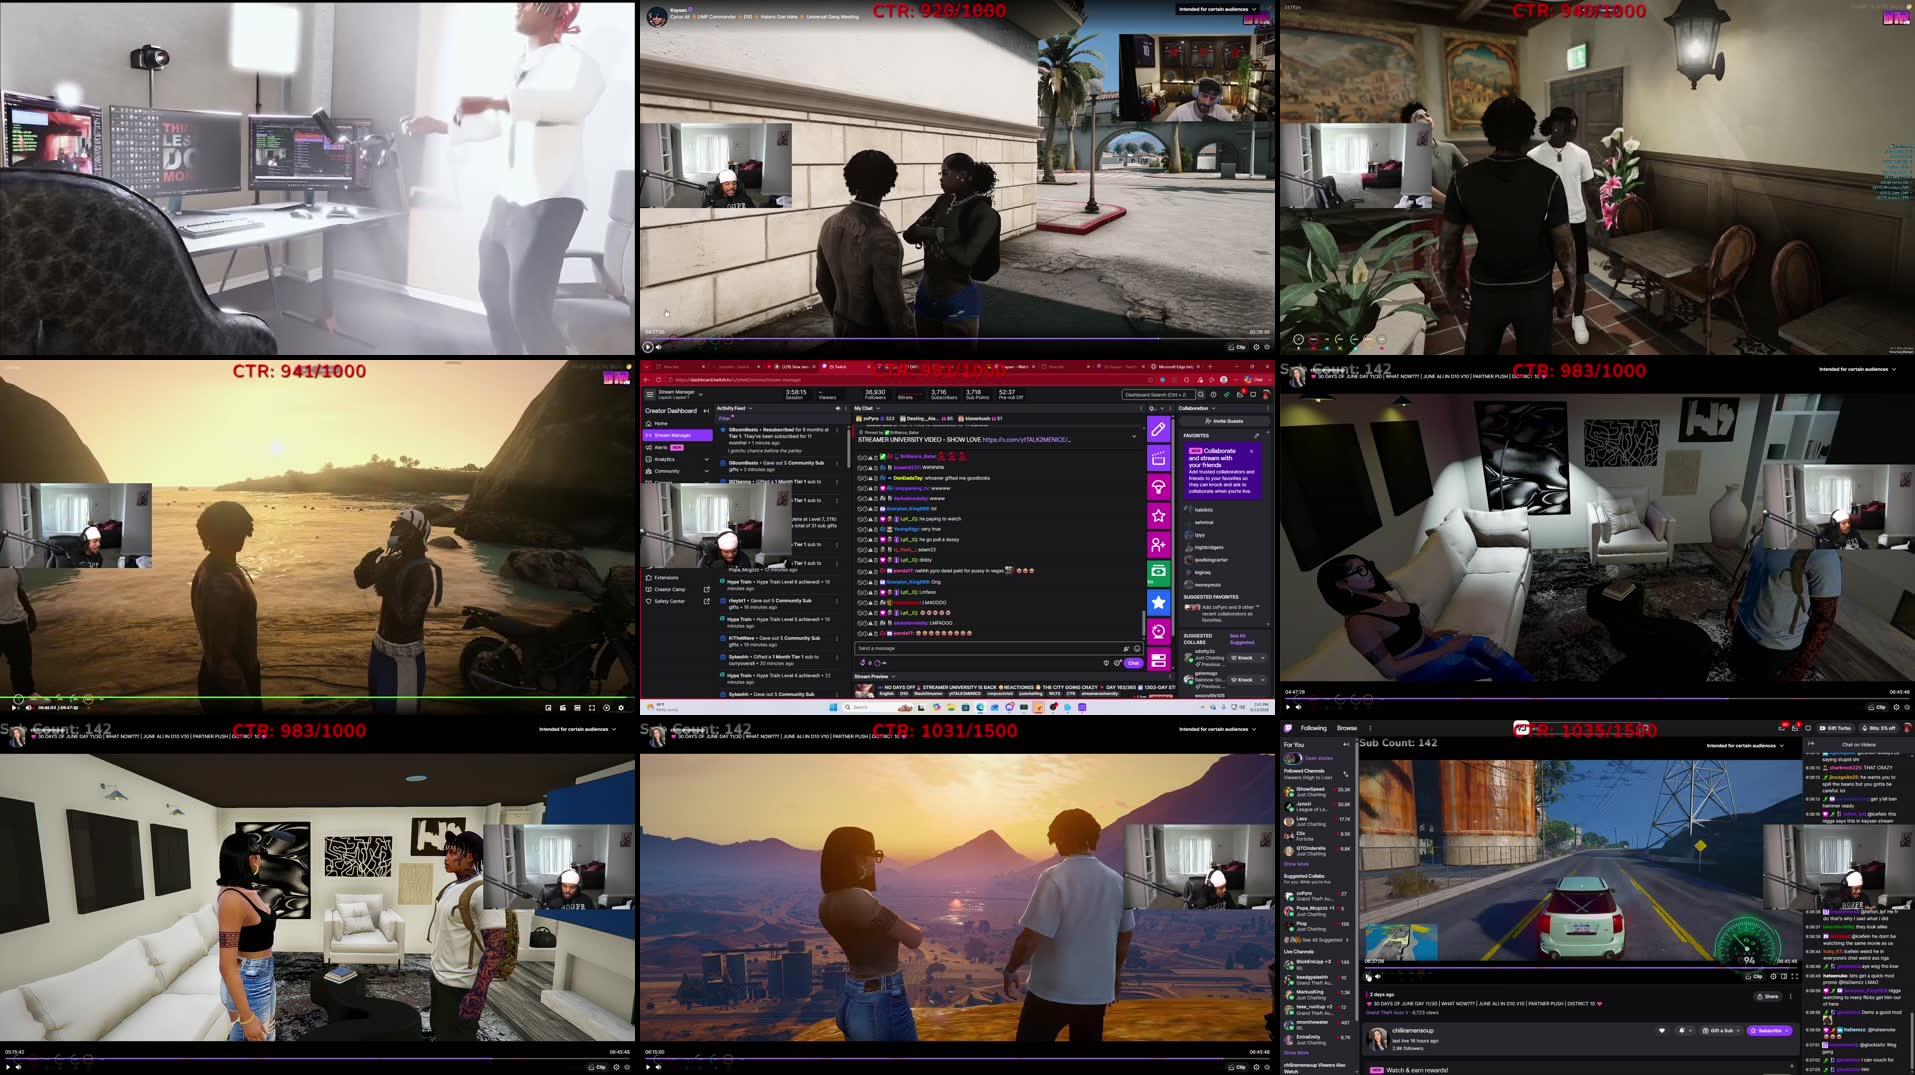Click the heart follow icon beside chilliramensoup

click(1662, 1030)
